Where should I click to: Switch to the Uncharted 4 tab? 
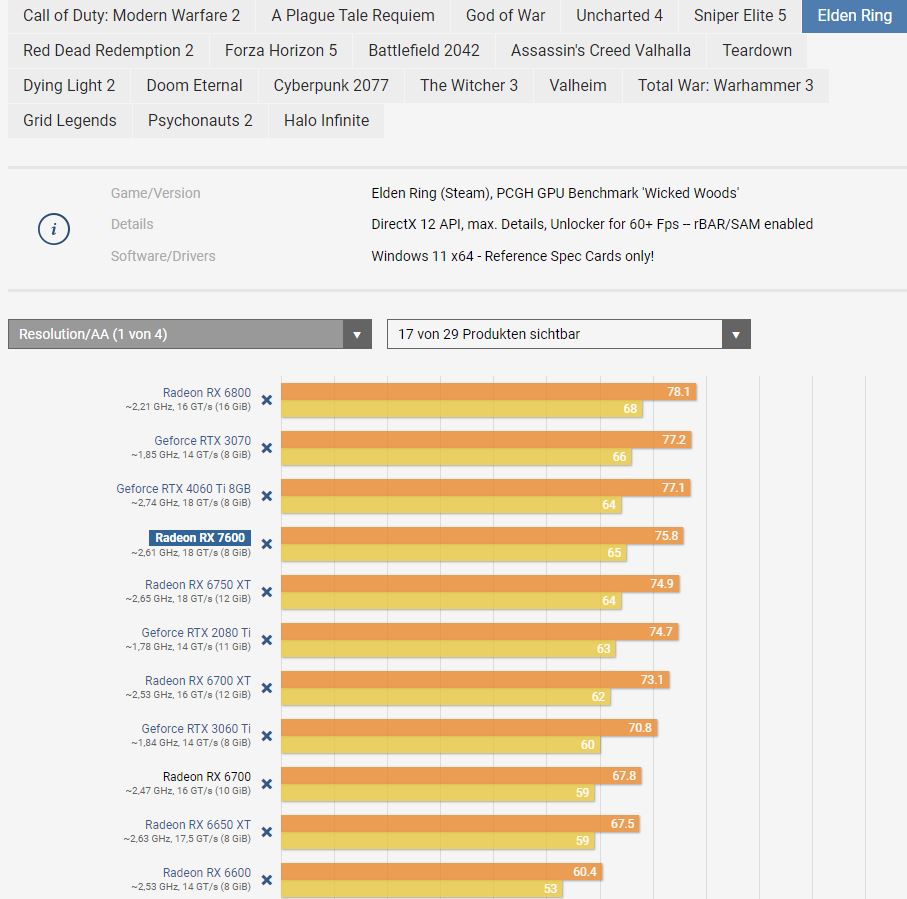pyautogui.click(x=619, y=16)
